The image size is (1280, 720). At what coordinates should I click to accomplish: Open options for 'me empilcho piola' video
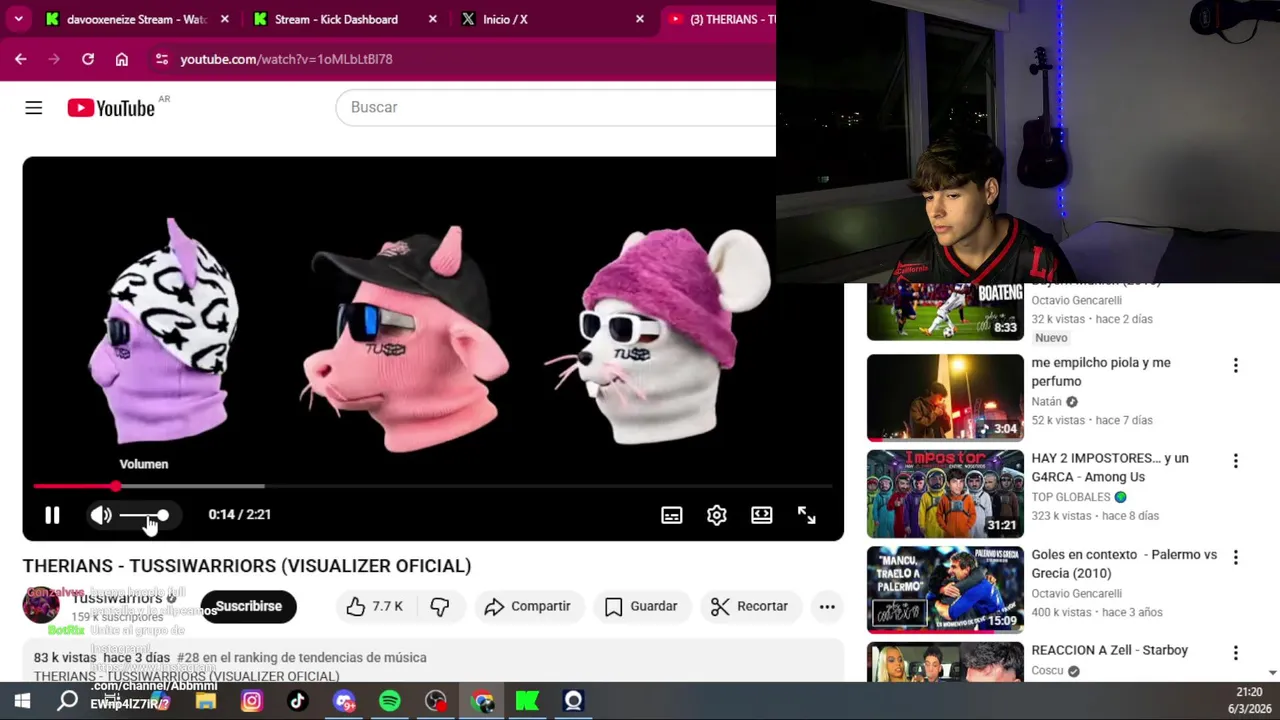1236,365
